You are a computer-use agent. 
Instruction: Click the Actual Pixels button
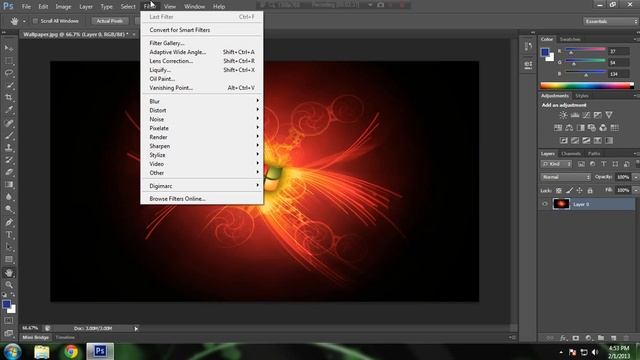click(109, 21)
